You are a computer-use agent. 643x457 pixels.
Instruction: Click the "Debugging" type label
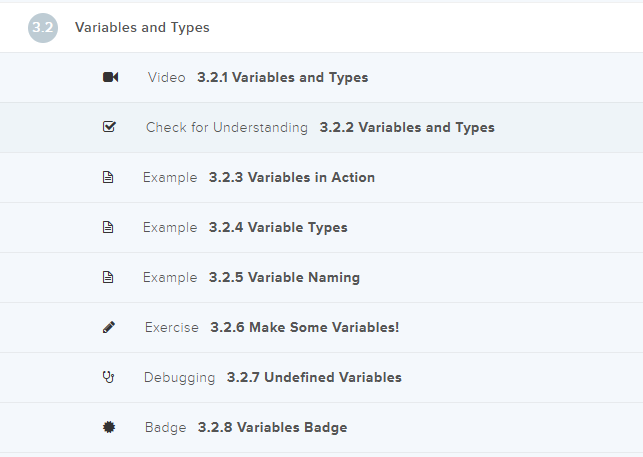(179, 378)
